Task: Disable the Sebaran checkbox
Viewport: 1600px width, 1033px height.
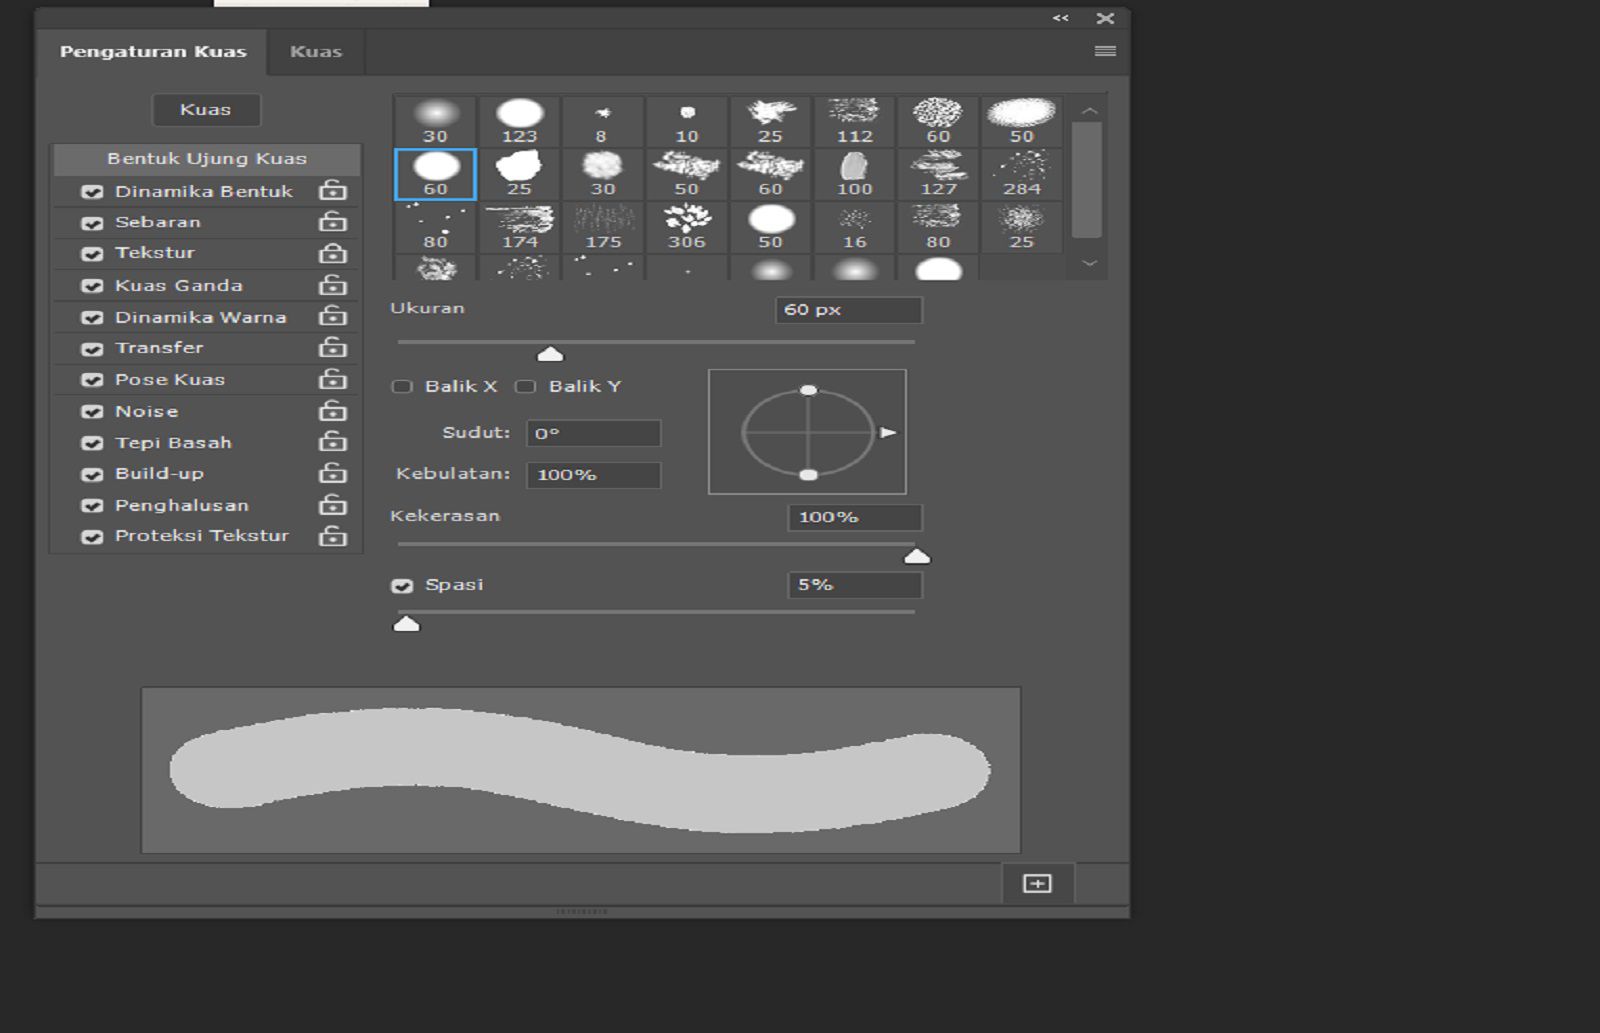Action: tap(92, 223)
